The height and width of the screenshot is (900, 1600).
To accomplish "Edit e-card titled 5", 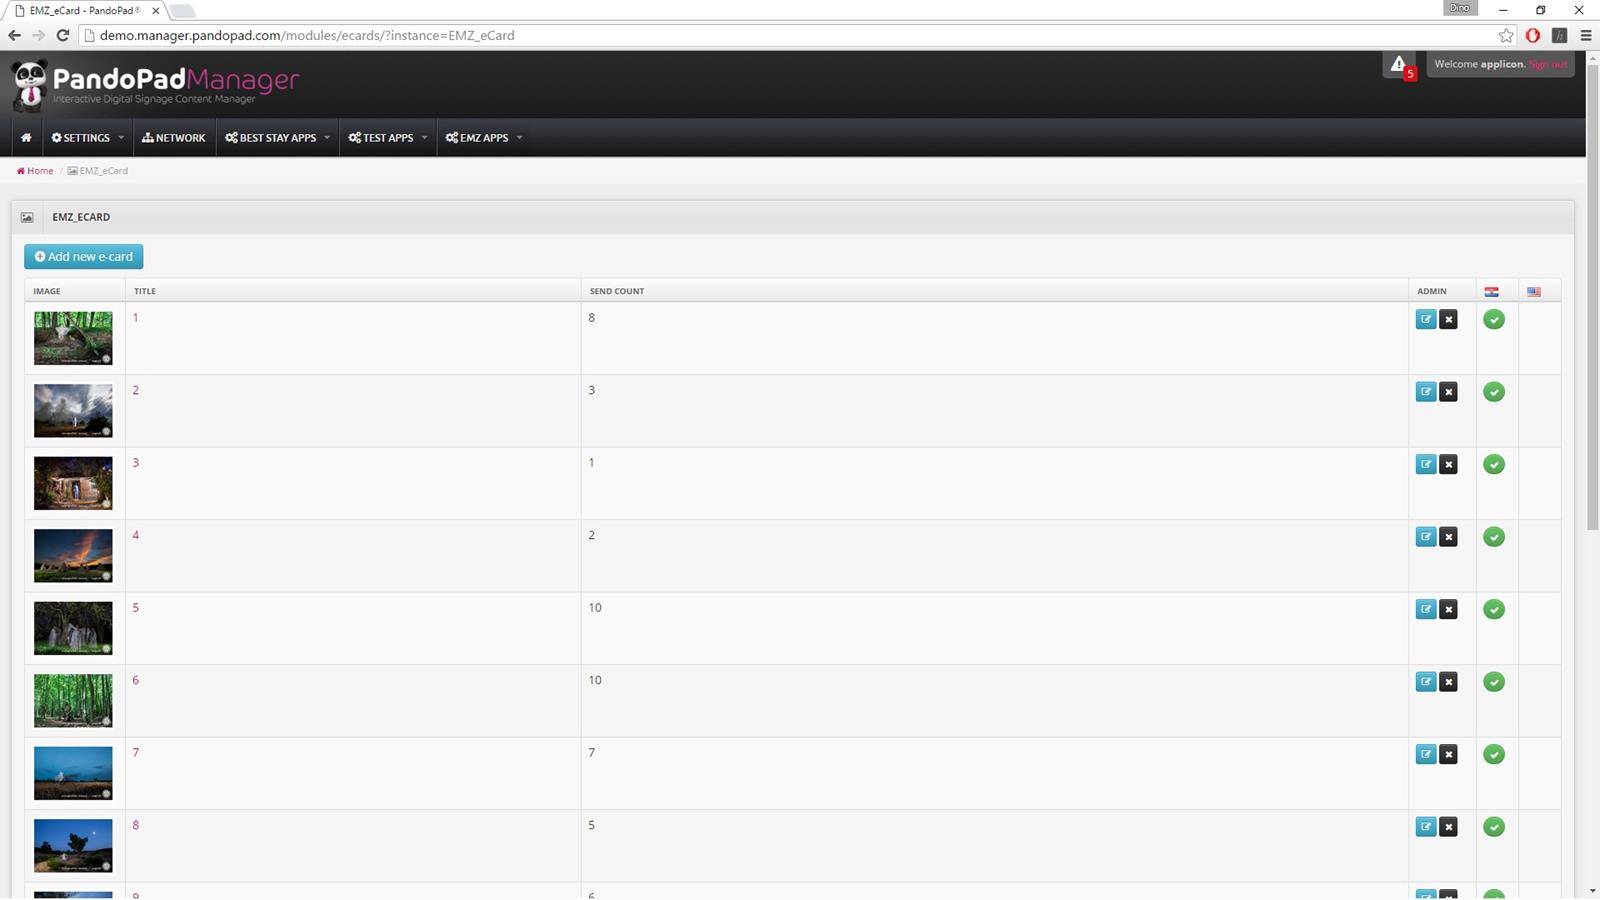I will 1426,609.
